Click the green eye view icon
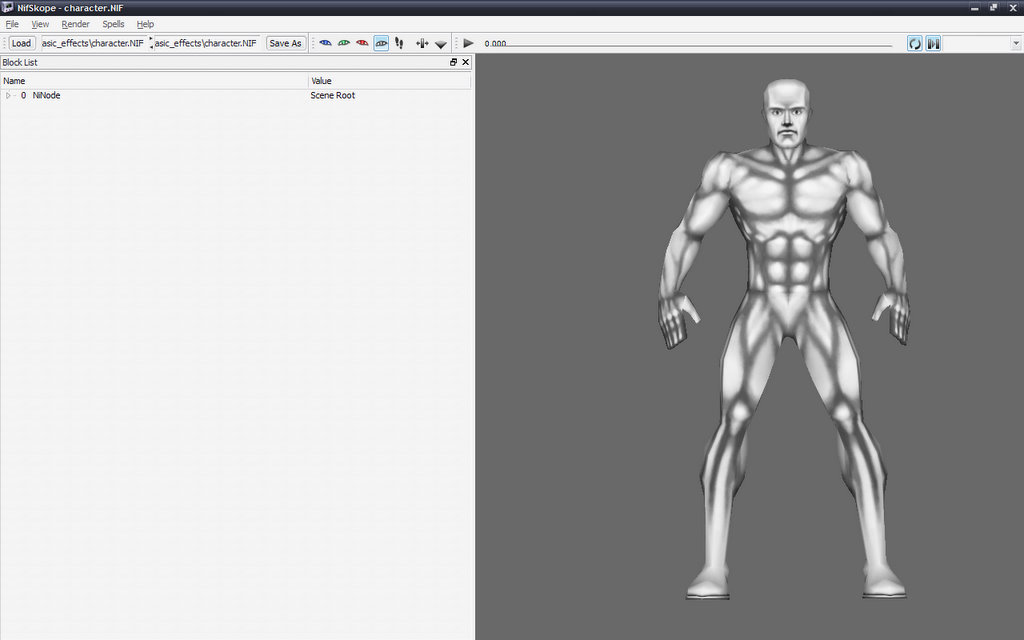Viewport: 1024px width, 640px height. [344, 43]
